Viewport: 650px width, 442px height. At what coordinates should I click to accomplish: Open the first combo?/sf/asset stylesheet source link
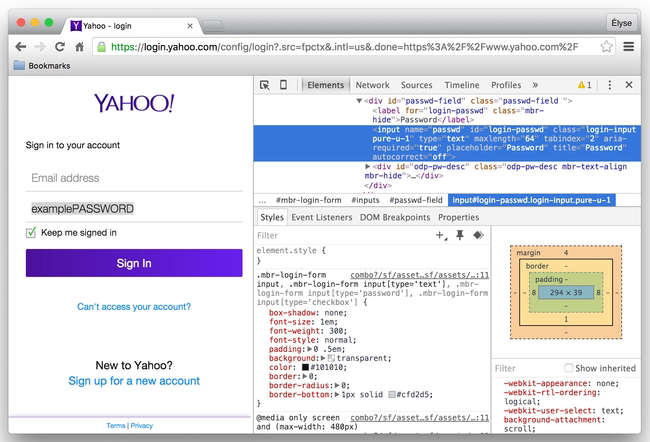coord(420,275)
